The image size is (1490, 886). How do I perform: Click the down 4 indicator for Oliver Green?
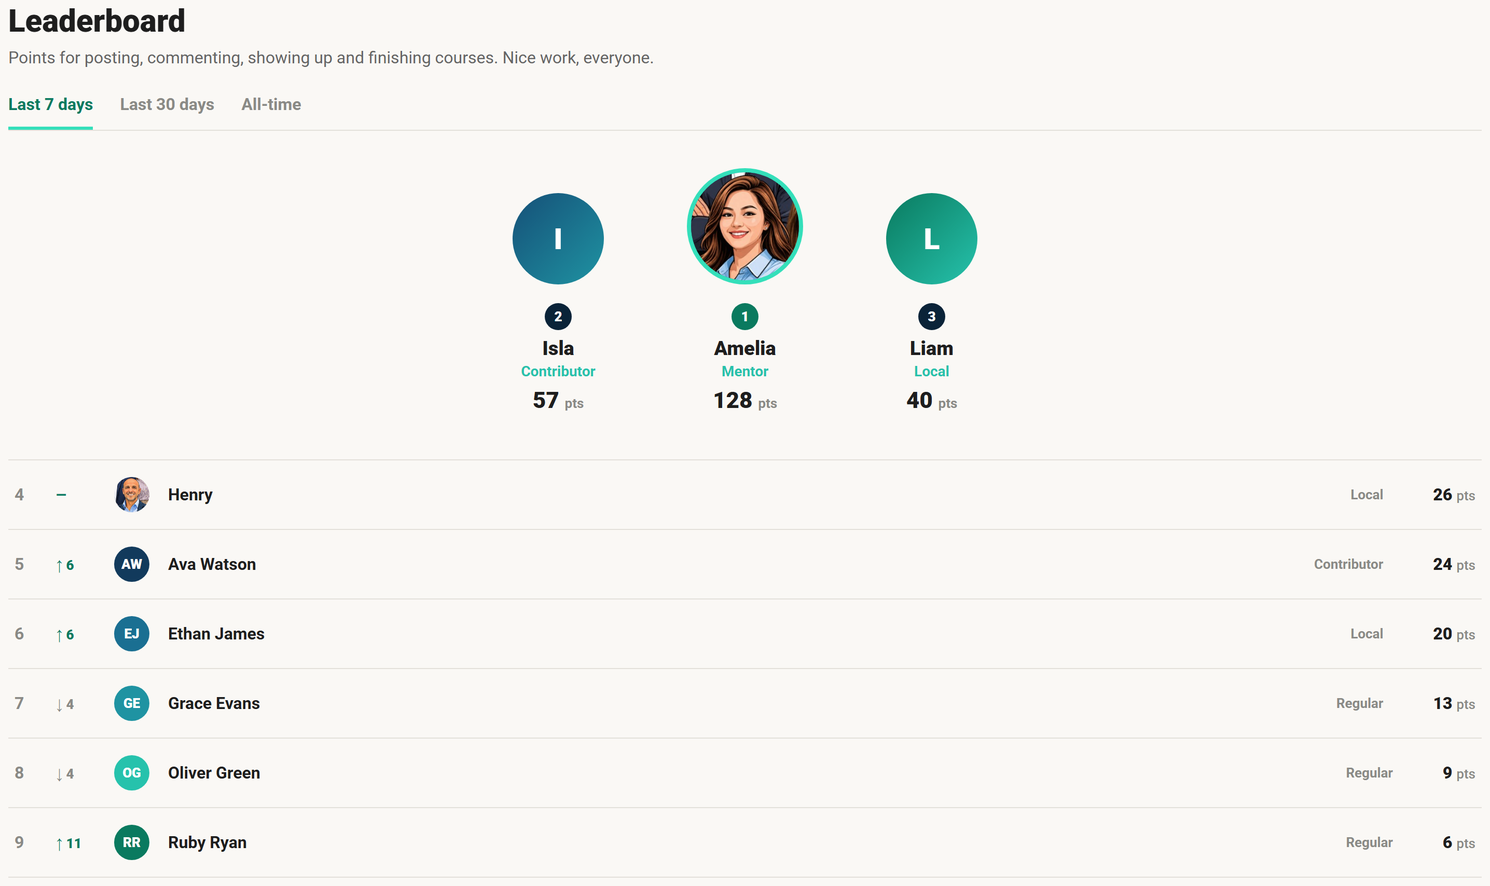65,774
